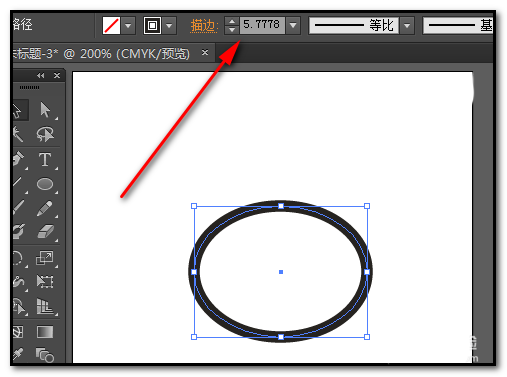
Task: Click the stroke weight field 5.7778
Action: (262, 25)
